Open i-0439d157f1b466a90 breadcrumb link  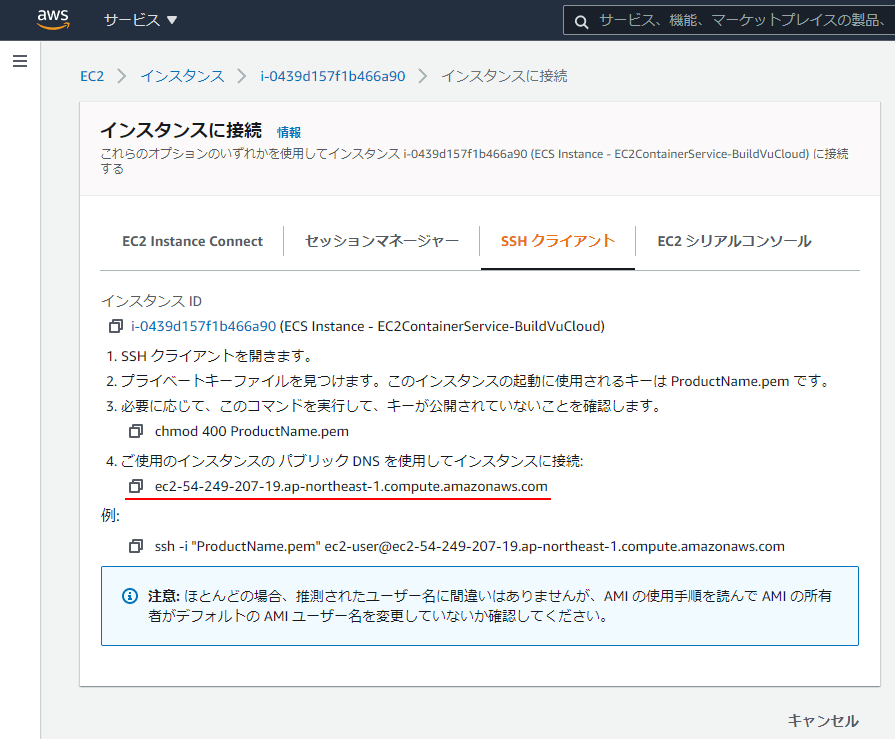pyautogui.click(x=333, y=76)
